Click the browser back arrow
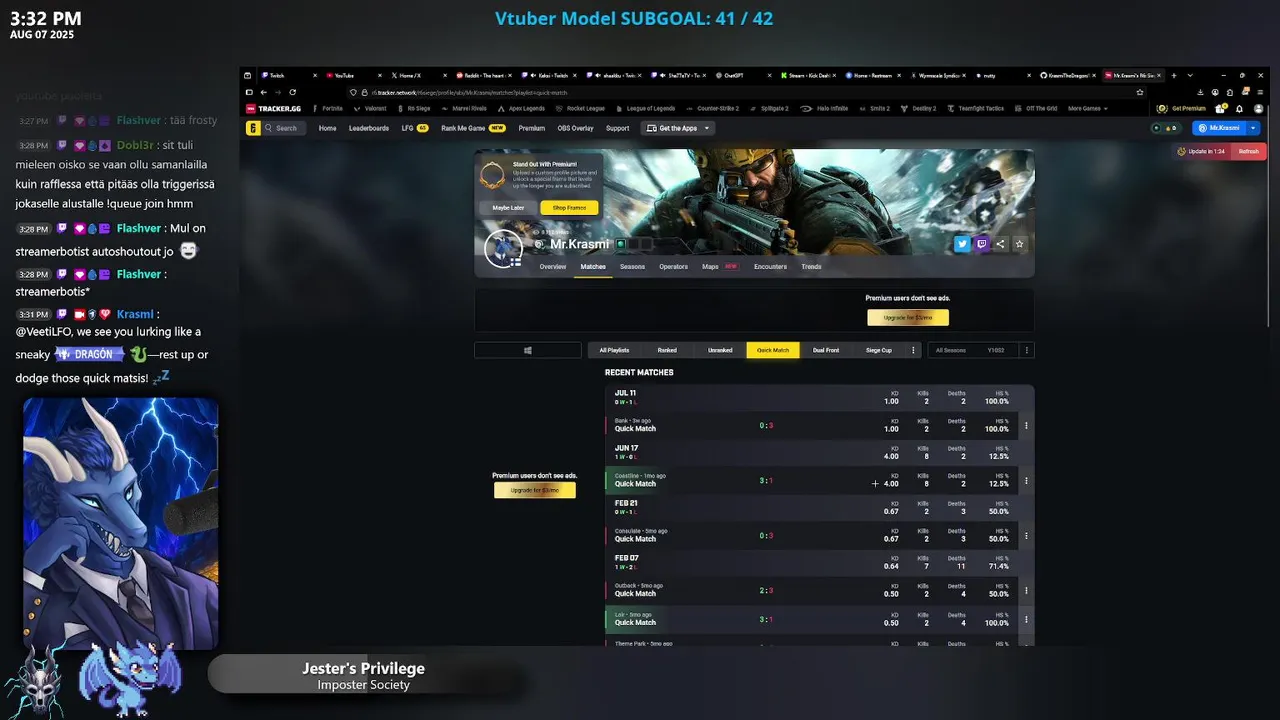 point(264,92)
